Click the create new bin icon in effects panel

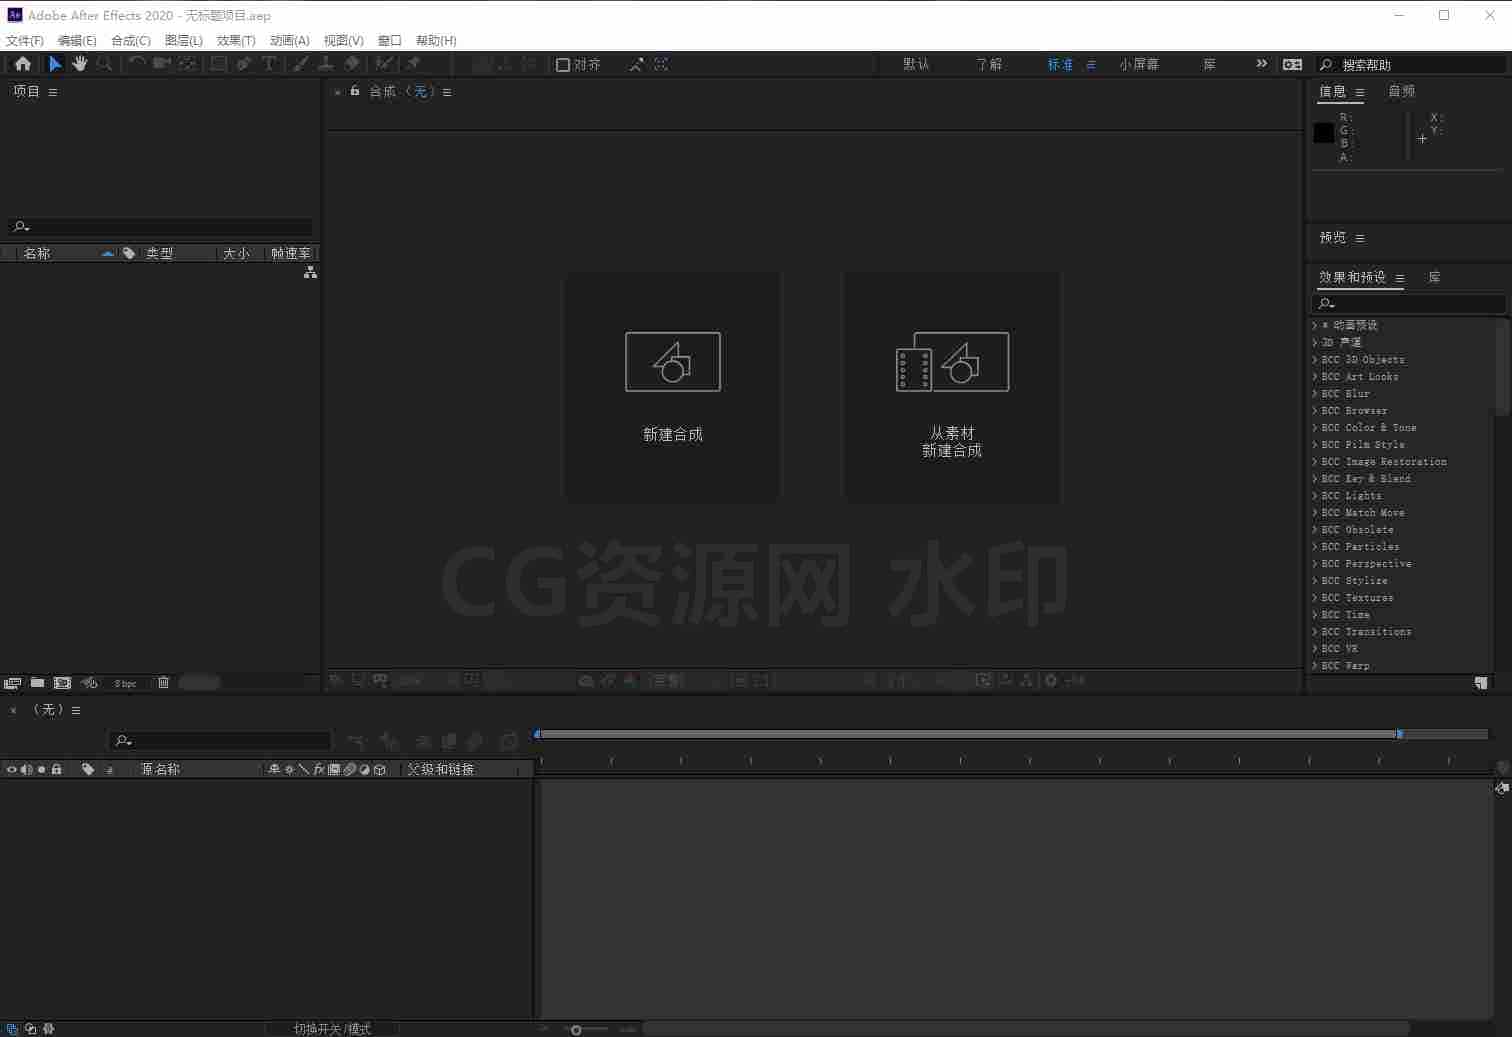tap(1481, 683)
